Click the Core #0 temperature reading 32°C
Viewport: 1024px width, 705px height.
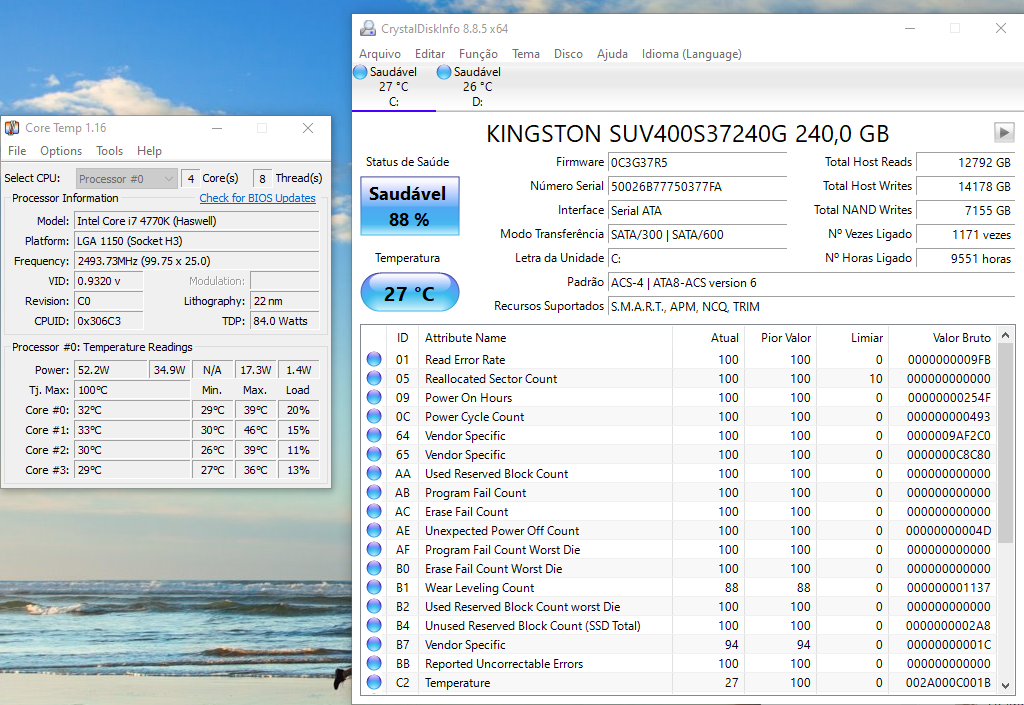(x=132, y=410)
